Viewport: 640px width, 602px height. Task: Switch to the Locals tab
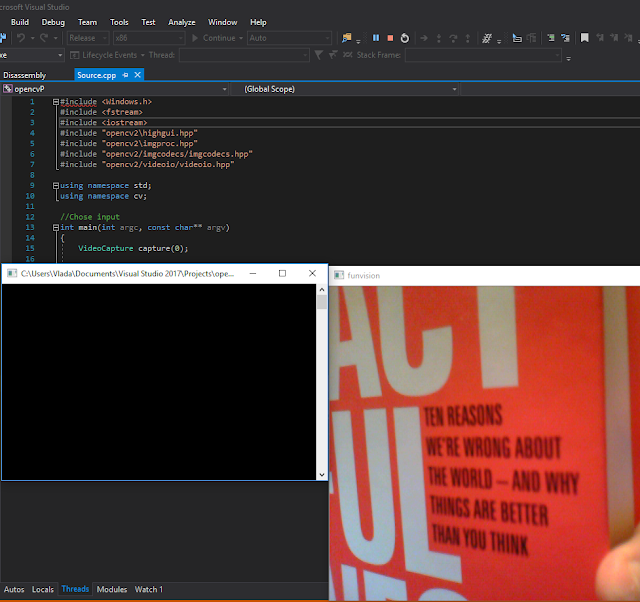coord(43,589)
